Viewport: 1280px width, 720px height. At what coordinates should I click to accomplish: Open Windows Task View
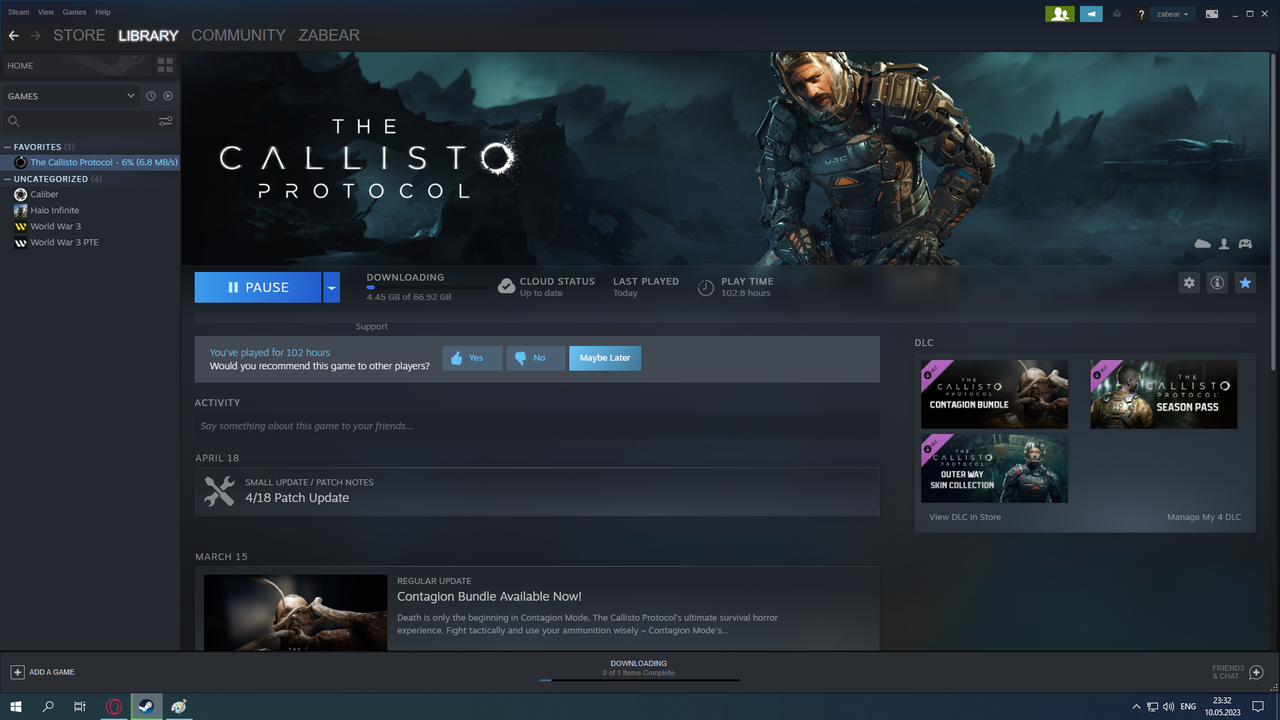(80, 706)
